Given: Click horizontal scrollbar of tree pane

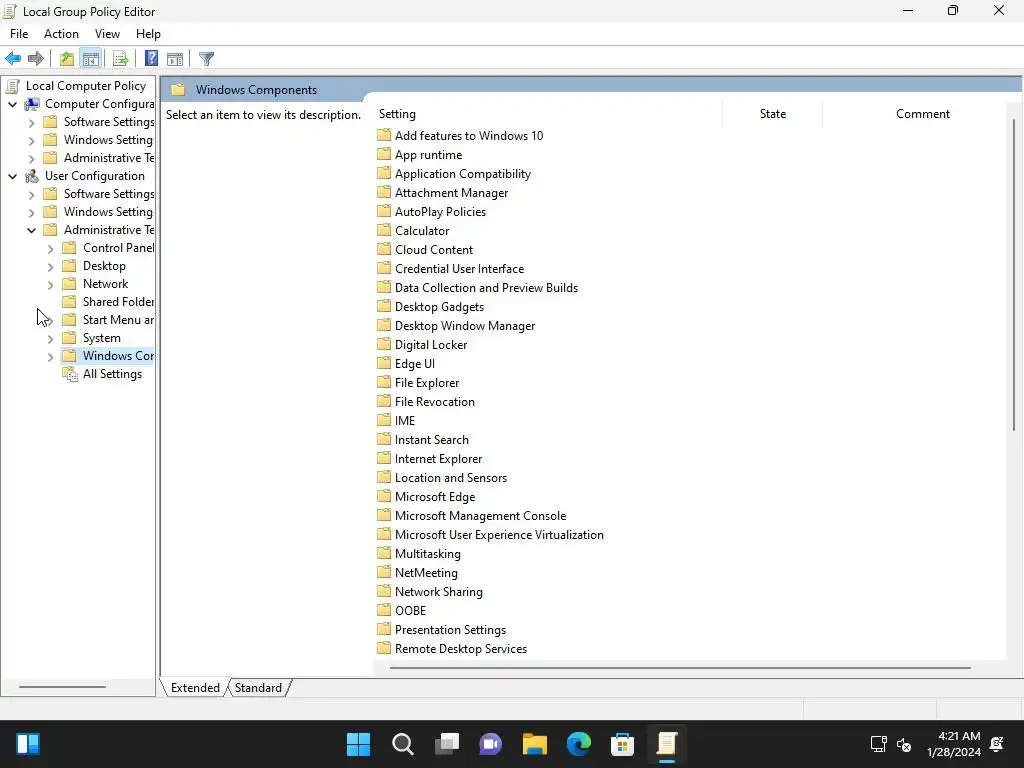Looking at the screenshot, I should point(62,686).
